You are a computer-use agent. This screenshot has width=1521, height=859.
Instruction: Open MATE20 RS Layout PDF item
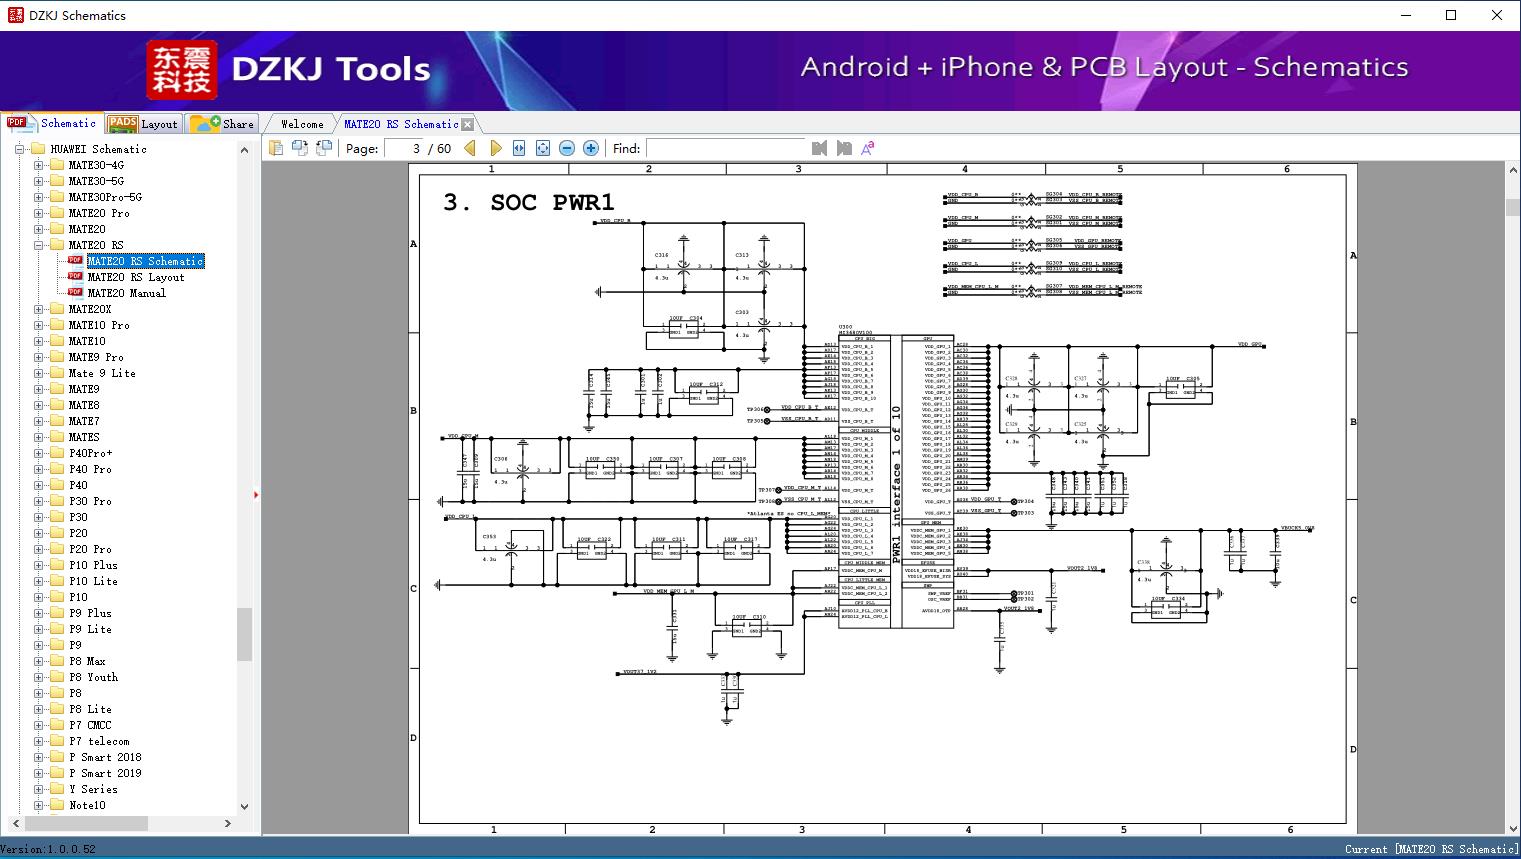click(136, 277)
